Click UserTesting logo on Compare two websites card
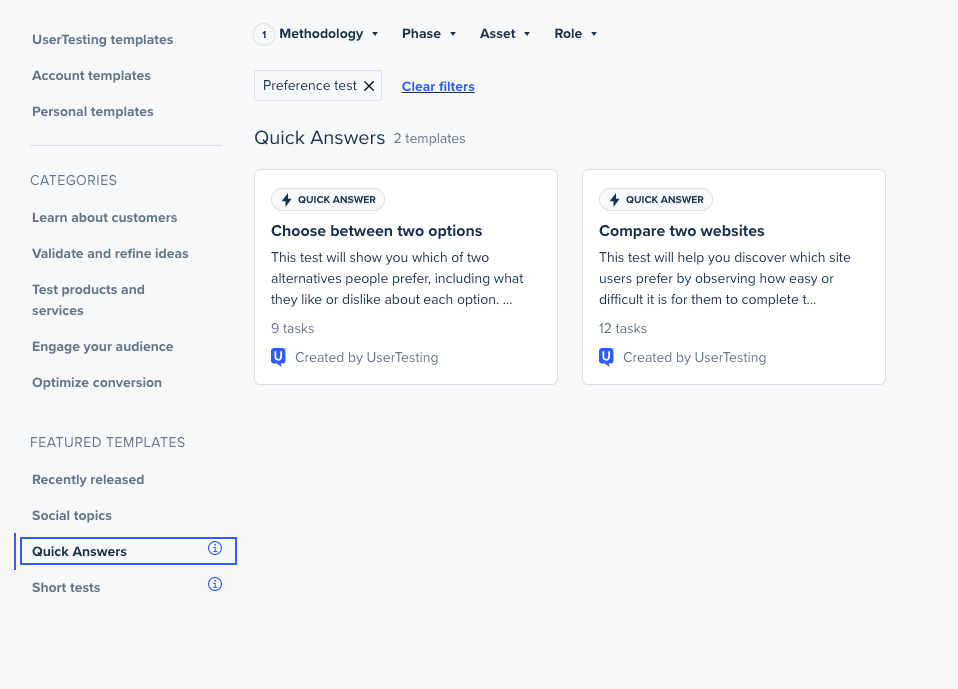Viewport: 958px width, 689px height. click(607, 357)
